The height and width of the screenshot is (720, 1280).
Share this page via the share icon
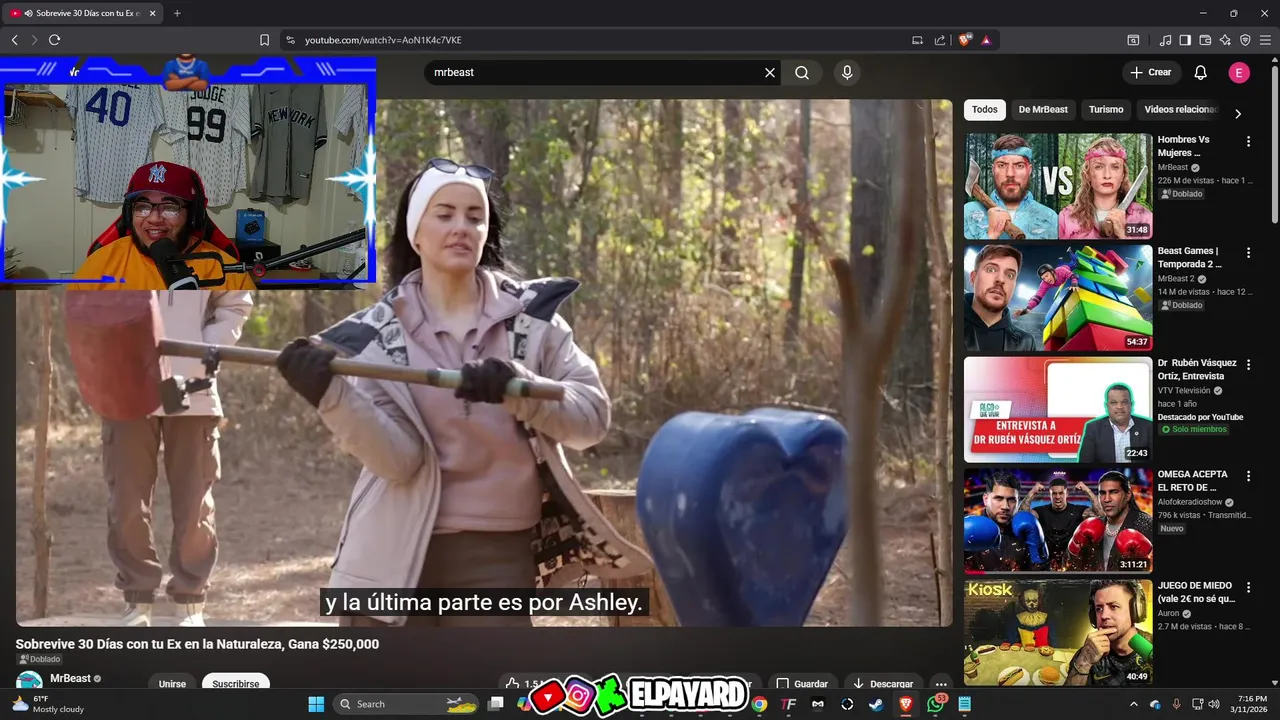940,40
